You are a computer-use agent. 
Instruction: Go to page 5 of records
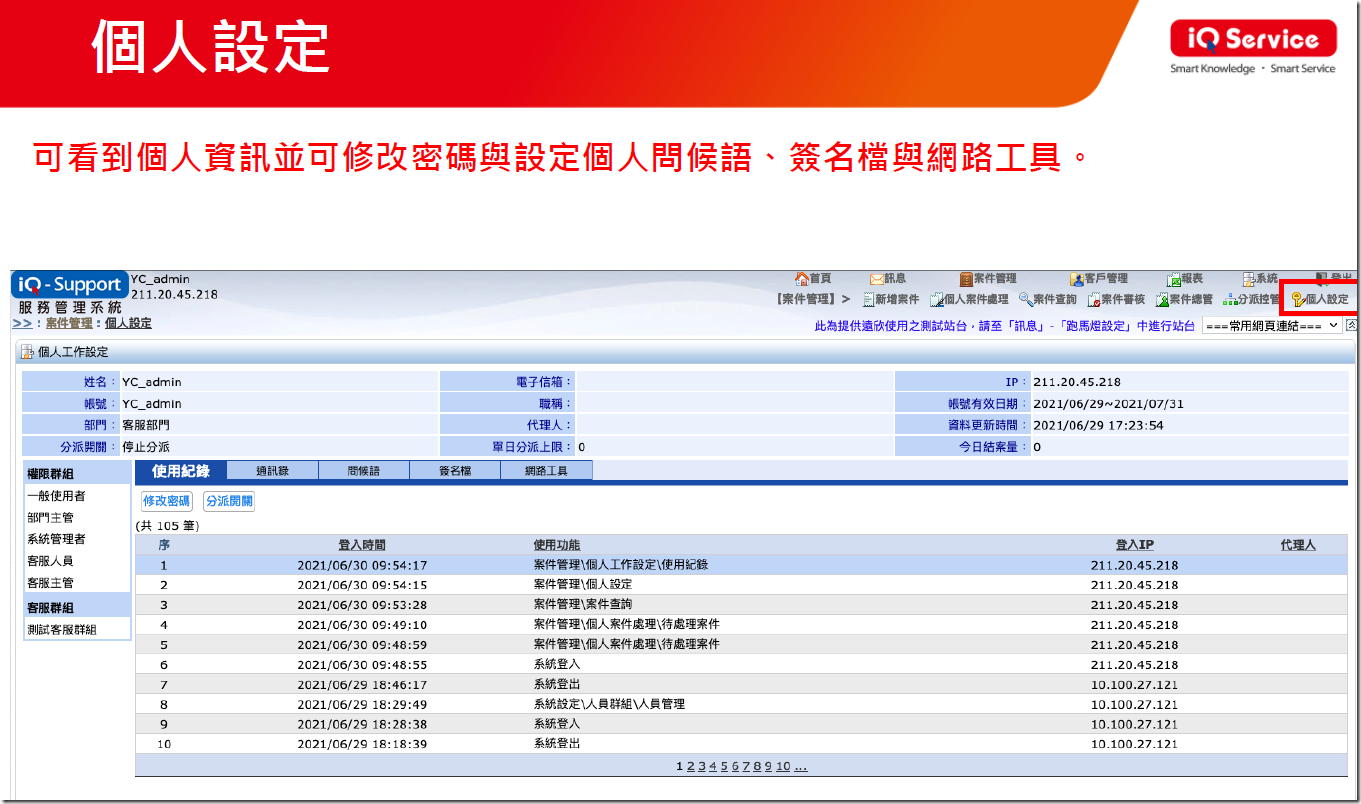[x=724, y=766]
